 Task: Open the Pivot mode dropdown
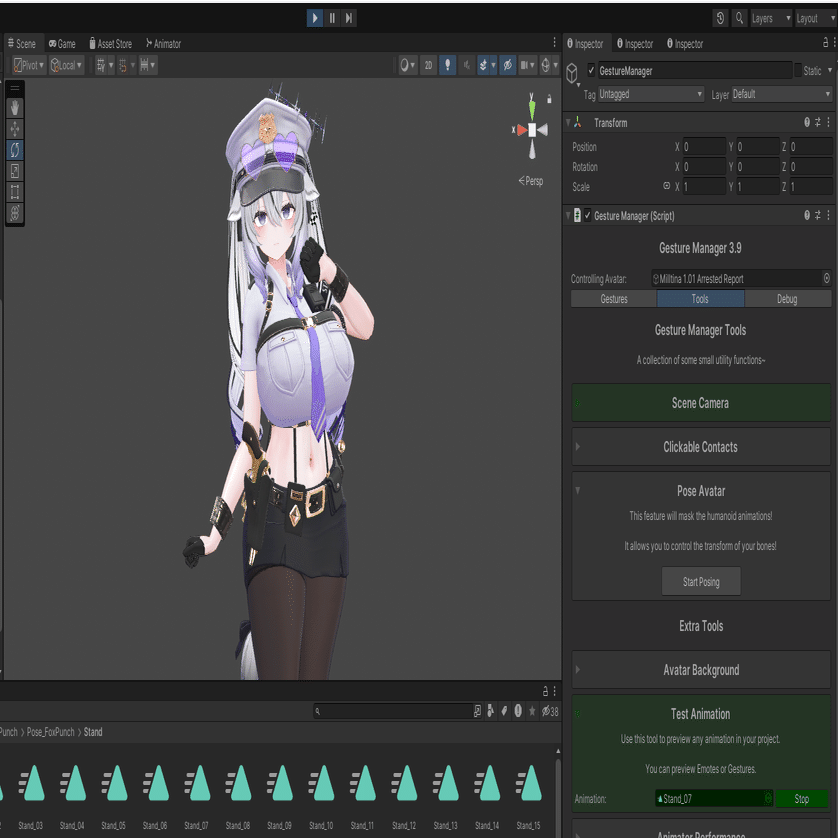(29, 65)
